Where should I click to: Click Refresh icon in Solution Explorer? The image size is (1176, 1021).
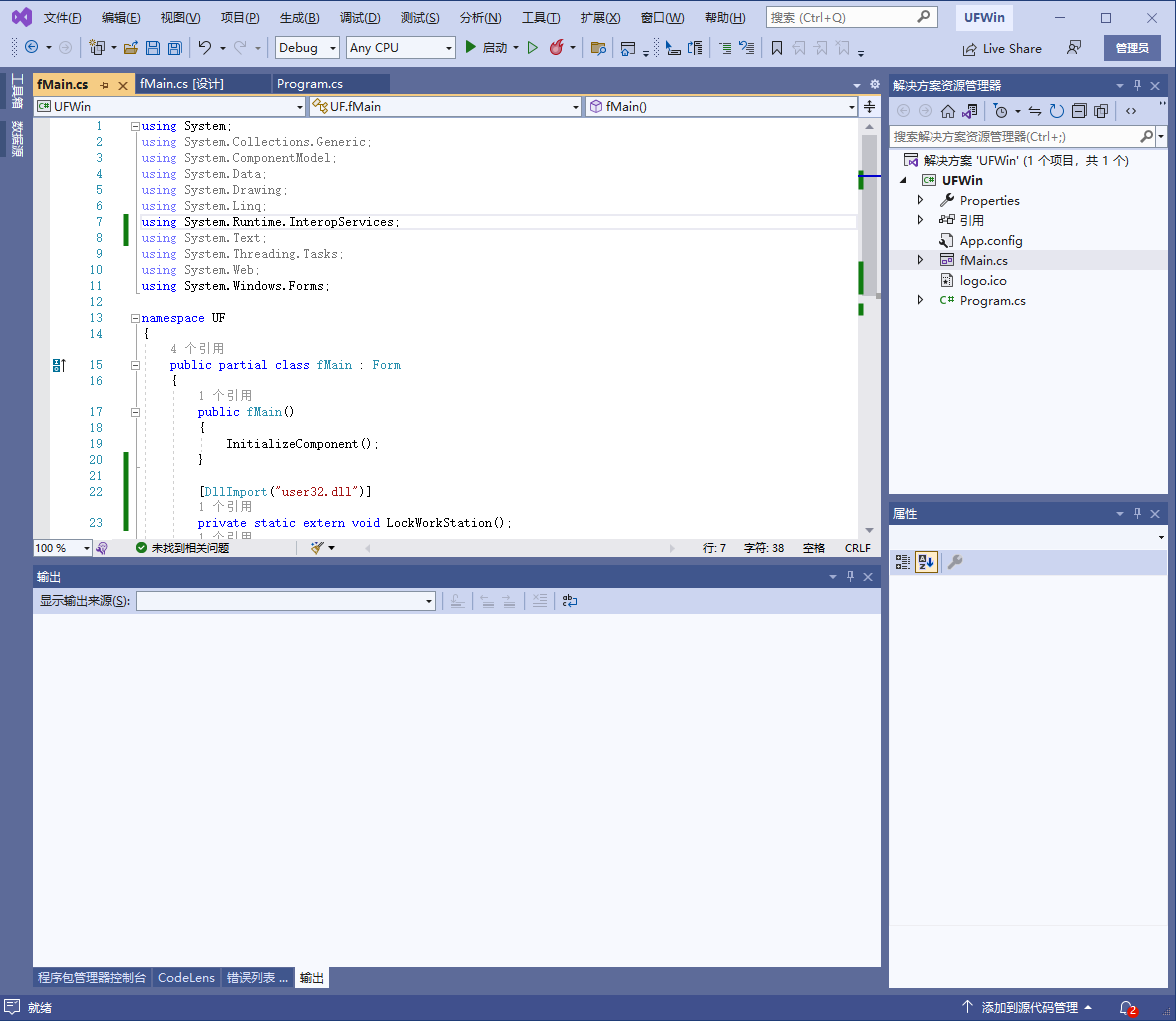pyautogui.click(x=1057, y=111)
